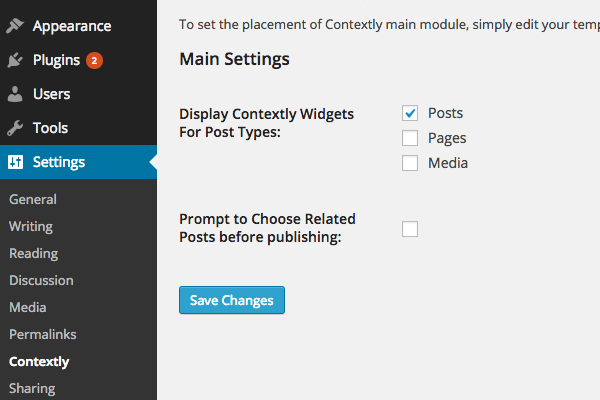This screenshot has width=600, height=400.
Task: Open Permalinks settings
Action: pos(43,335)
